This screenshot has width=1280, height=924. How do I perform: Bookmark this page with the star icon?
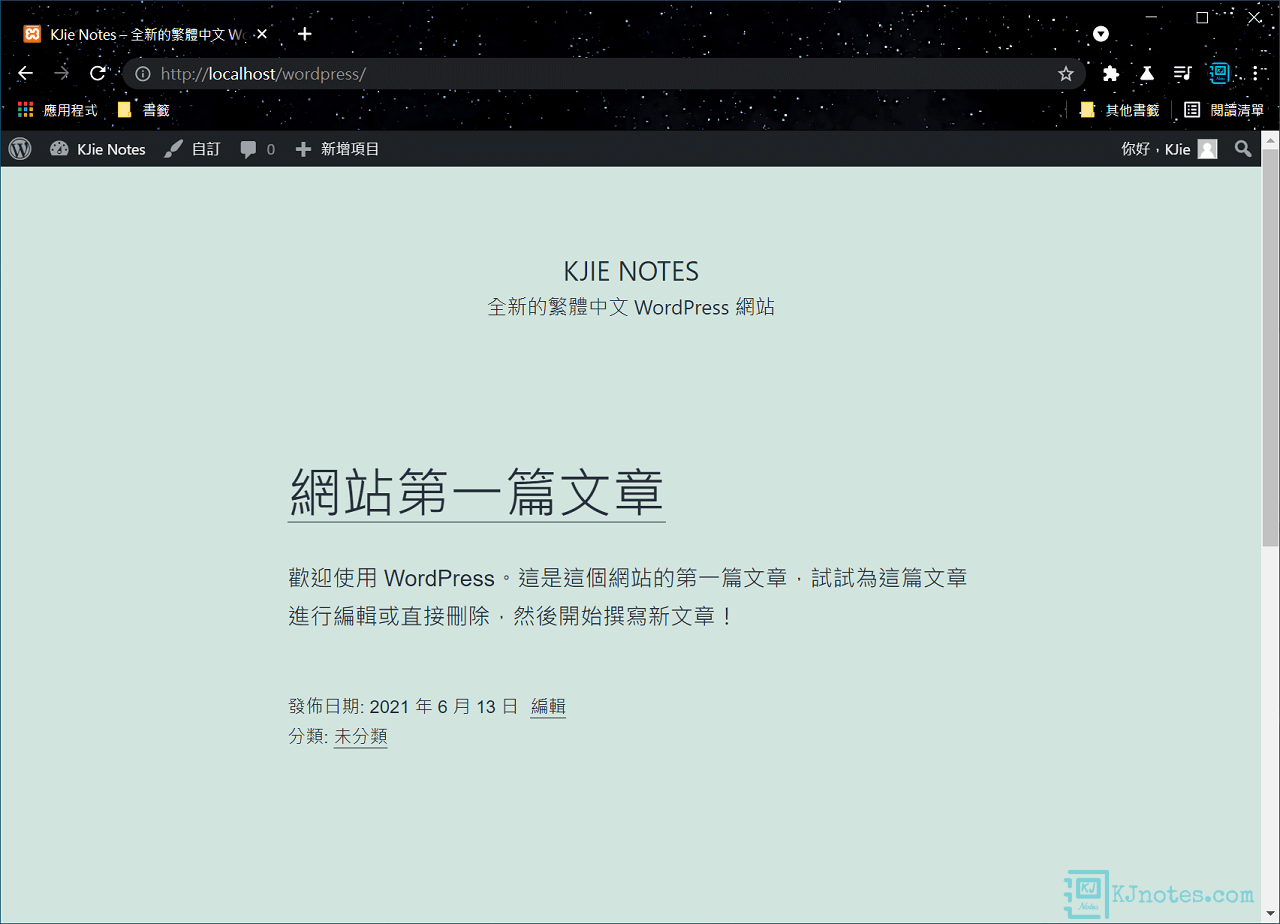[1066, 74]
